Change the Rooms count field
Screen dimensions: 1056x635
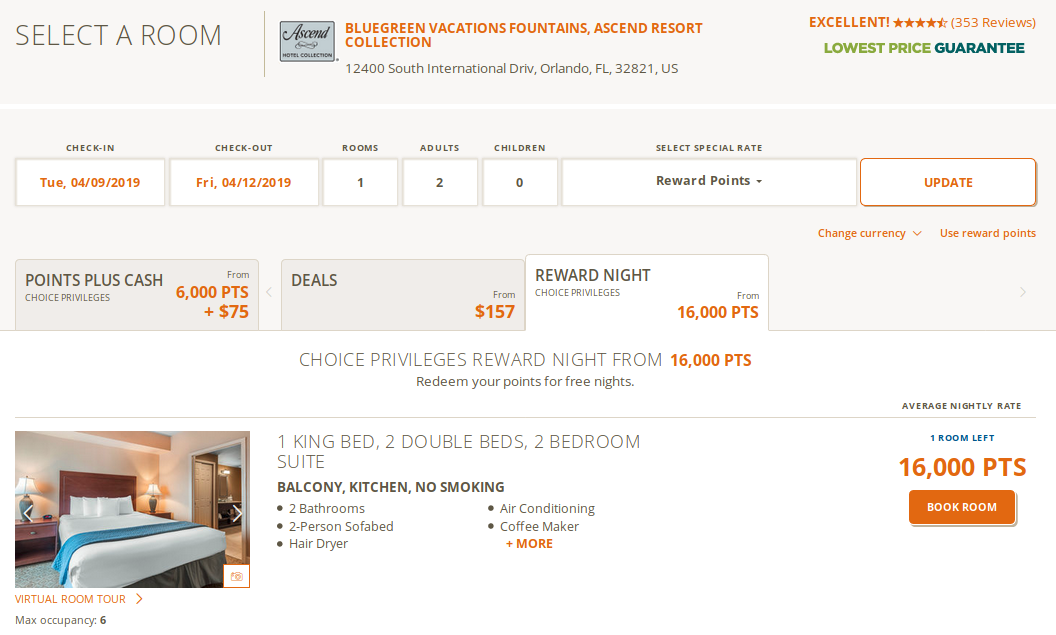click(360, 182)
